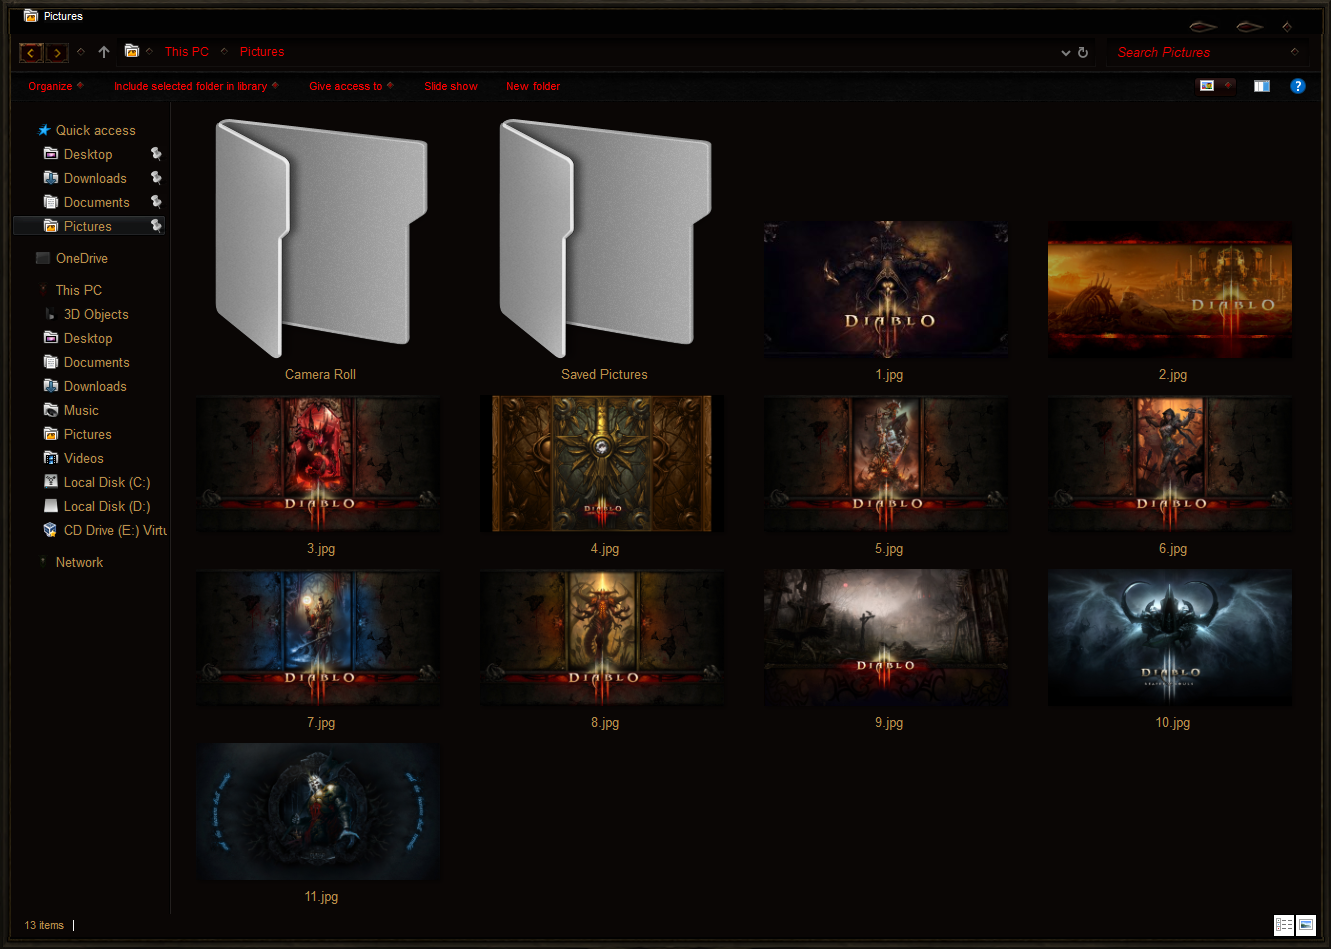Open the Give access to dropdown
Image resolution: width=1331 pixels, height=949 pixels.
(351, 86)
